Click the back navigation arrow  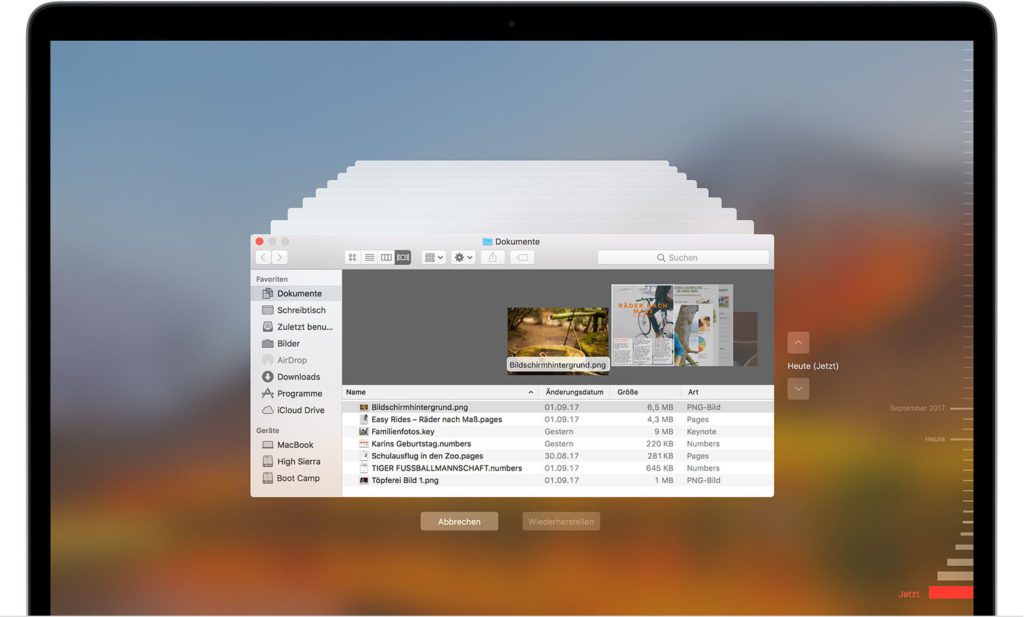pyautogui.click(x=261, y=257)
